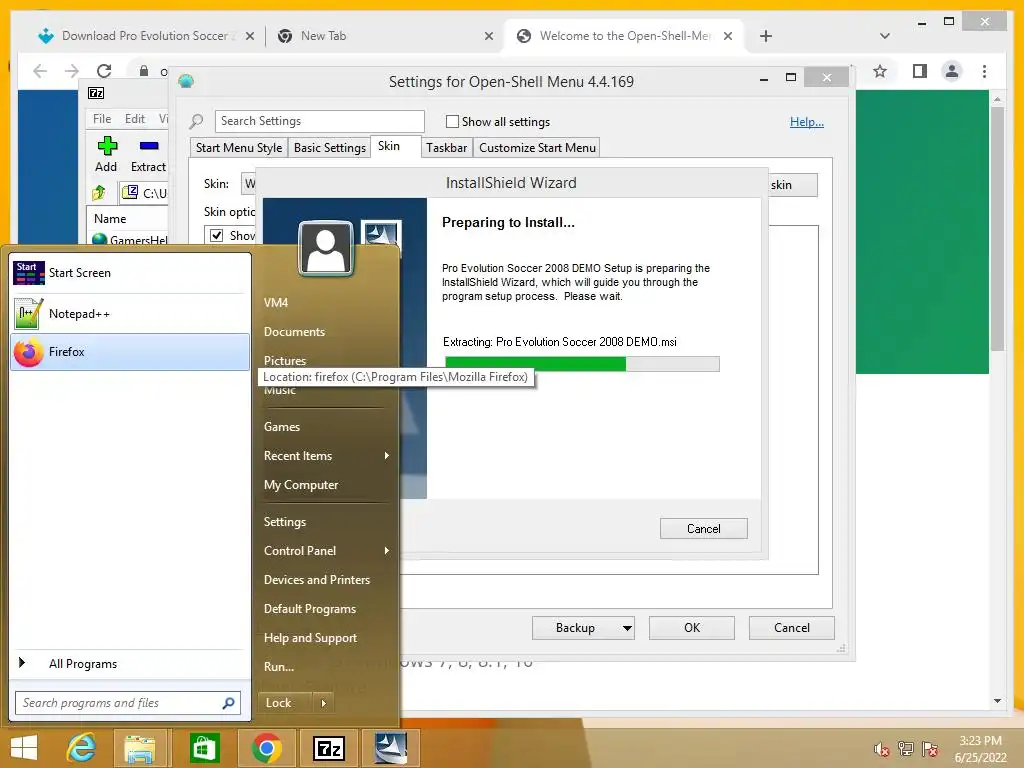Viewport: 1024px width, 768px height.
Task: Click the muted volume tray icon
Action: [x=881, y=749]
